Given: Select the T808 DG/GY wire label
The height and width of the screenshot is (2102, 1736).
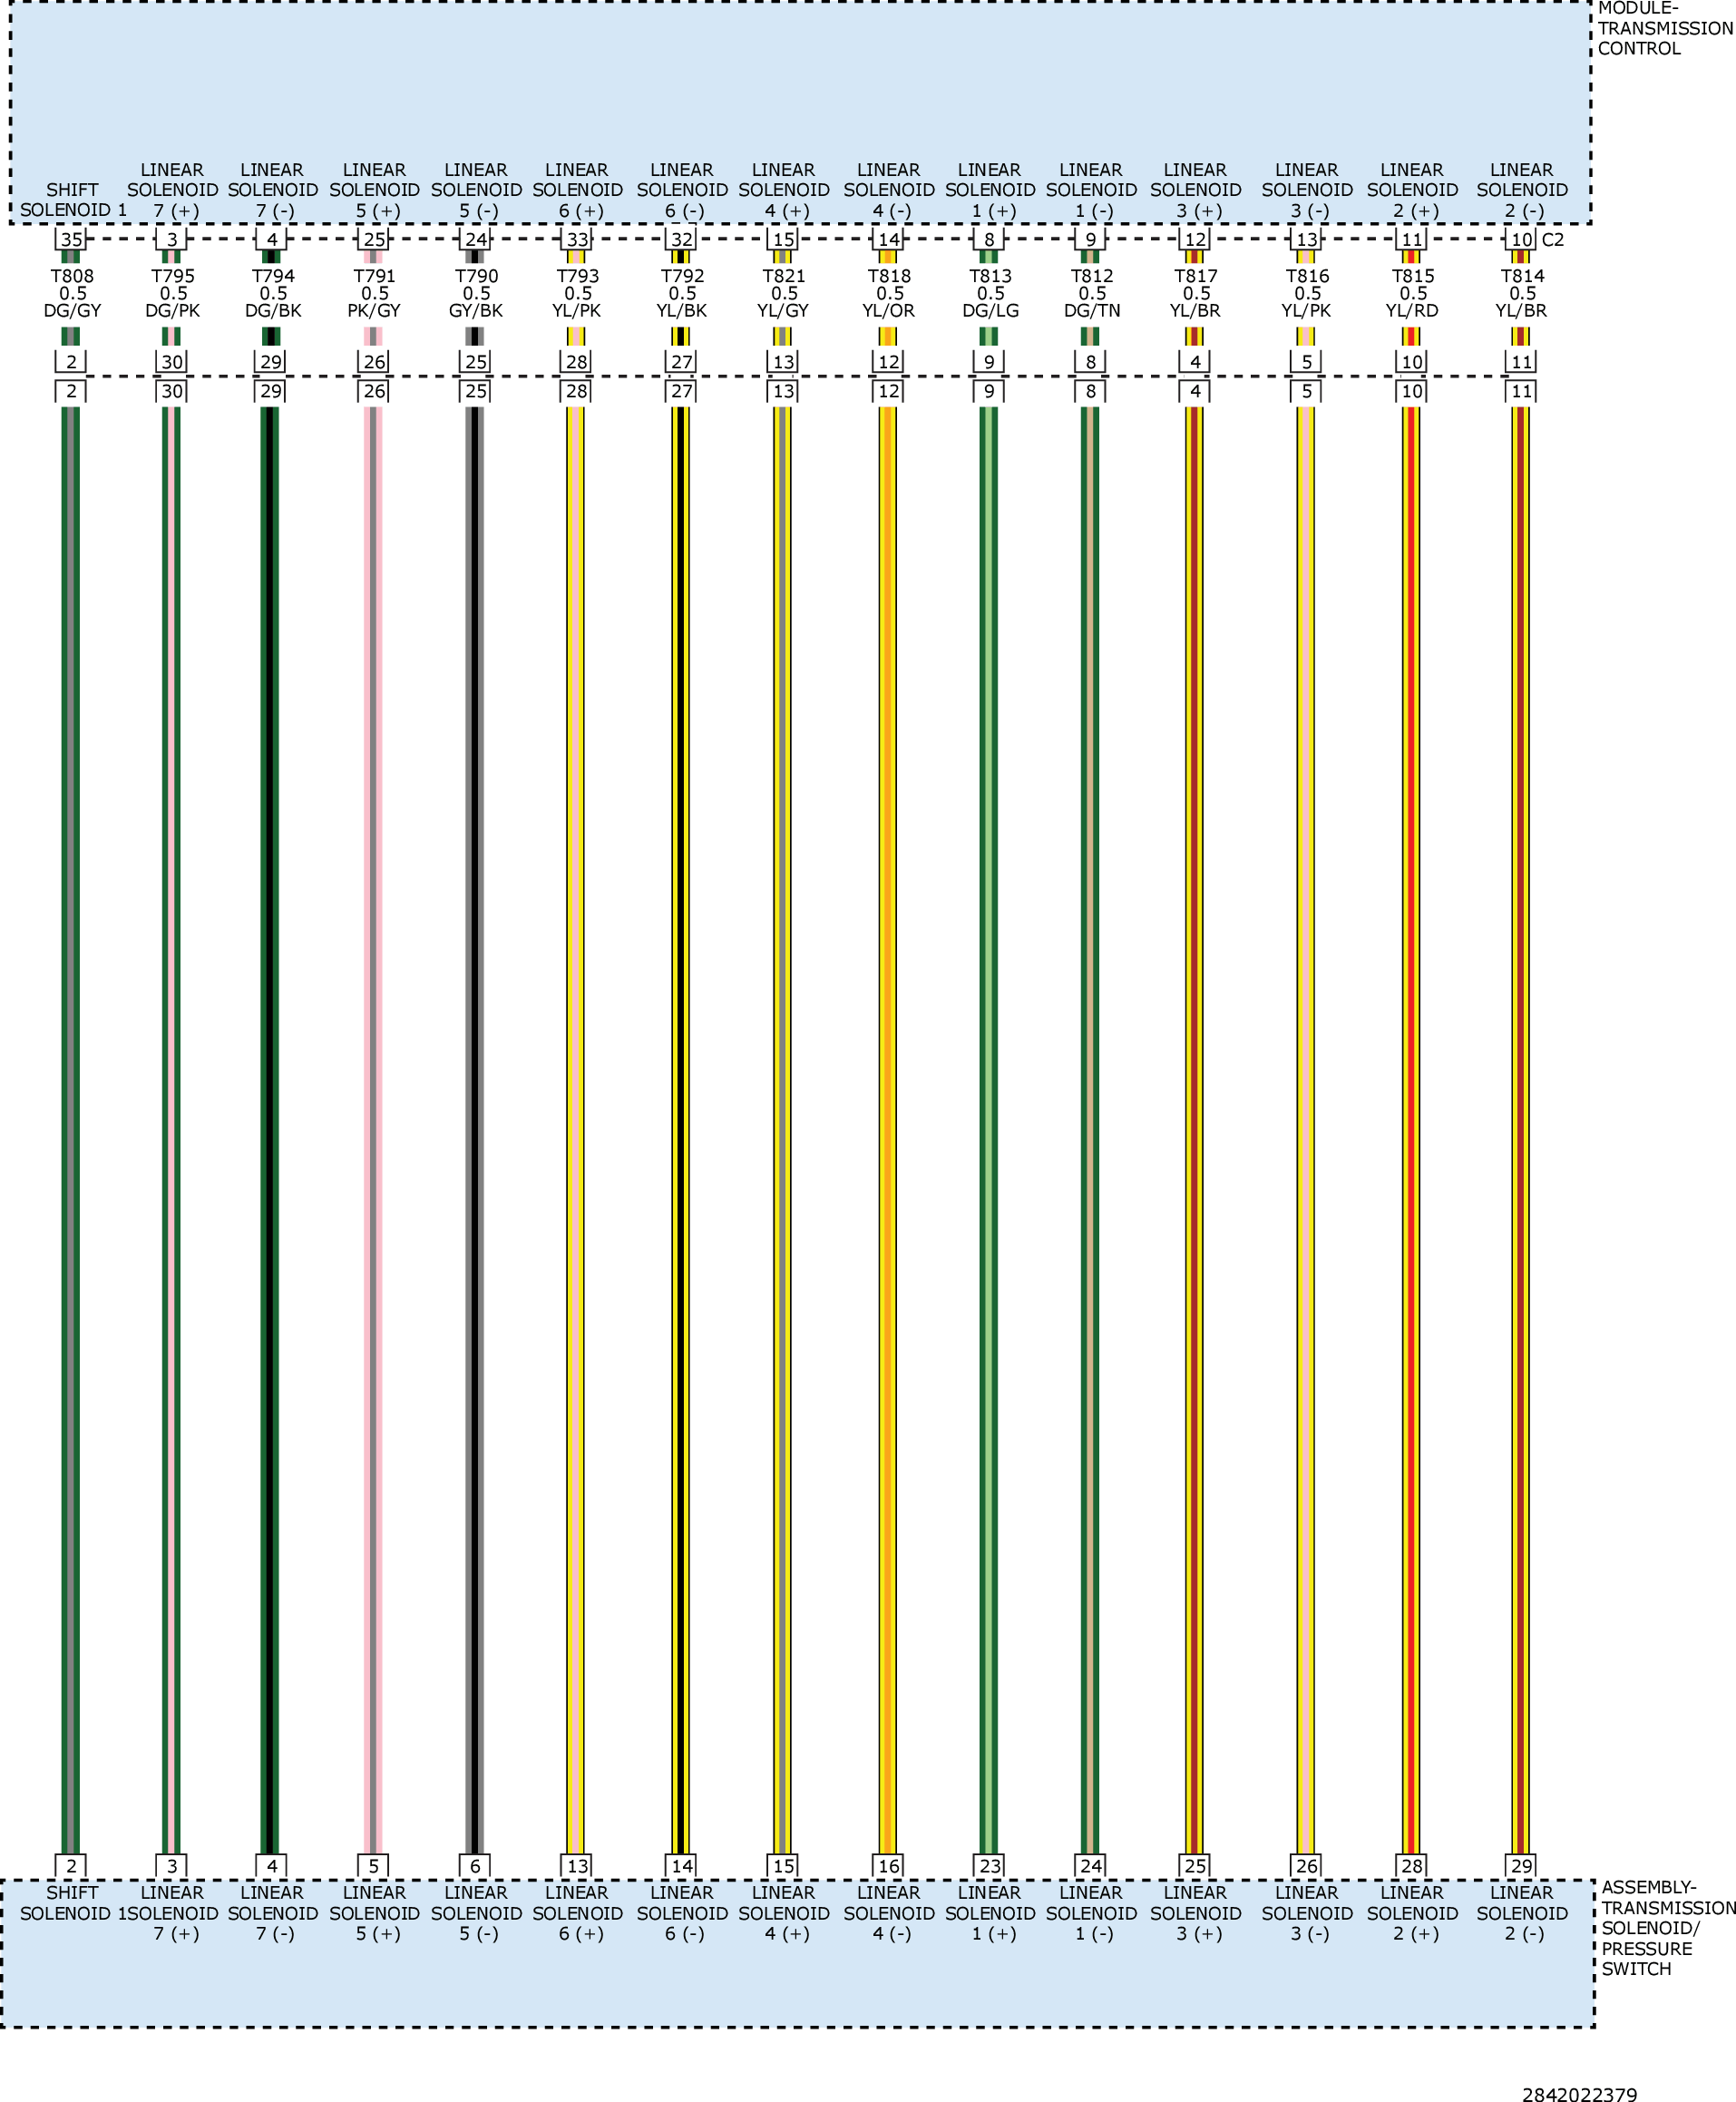Looking at the screenshot, I should (x=72, y=293).
